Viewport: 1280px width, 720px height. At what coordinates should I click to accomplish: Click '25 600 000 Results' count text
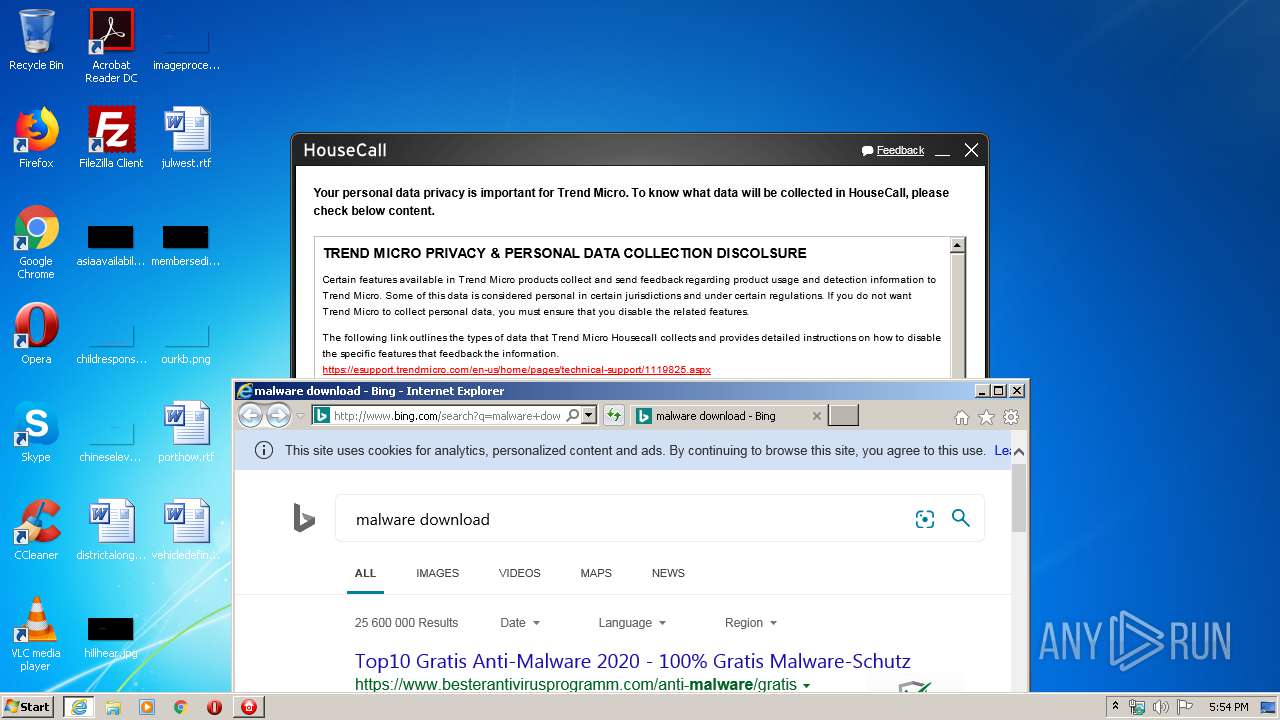[406, 622]
